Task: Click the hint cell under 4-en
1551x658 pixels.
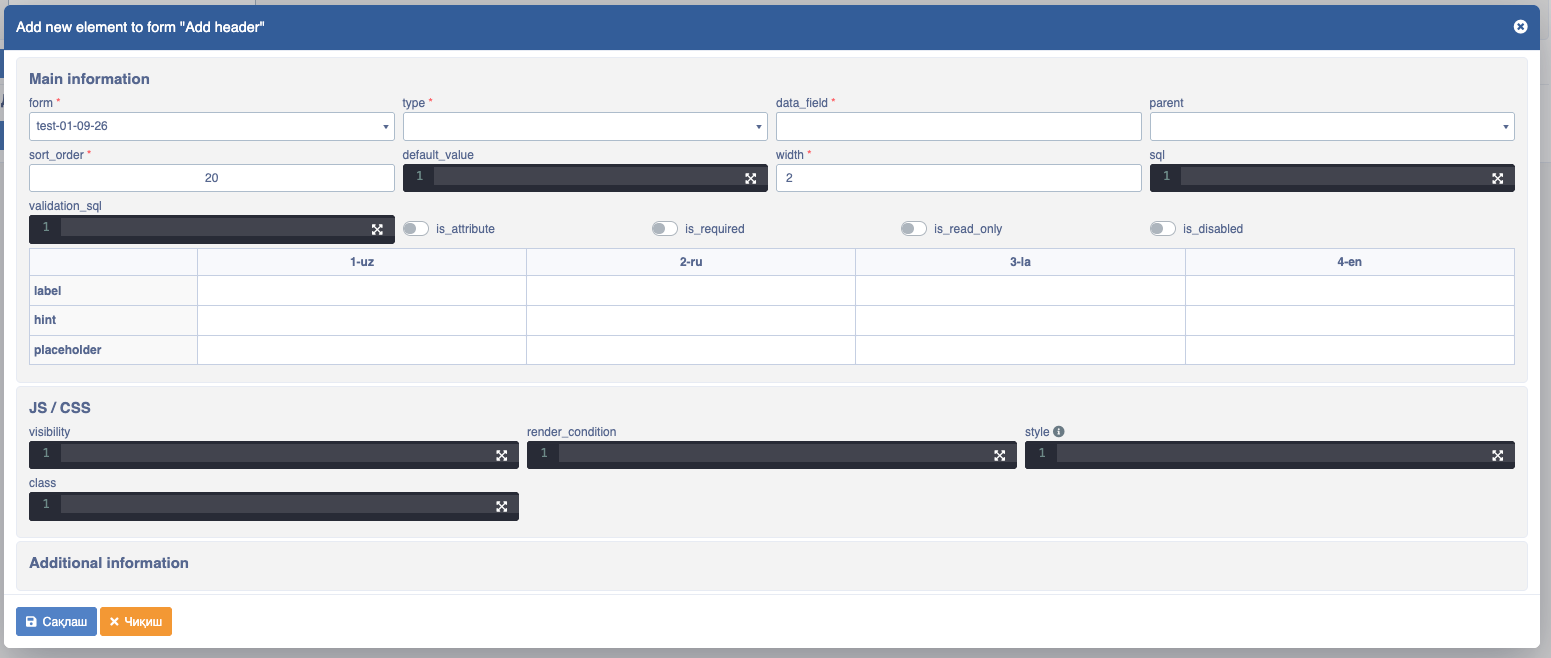Action: [1350, 321]
